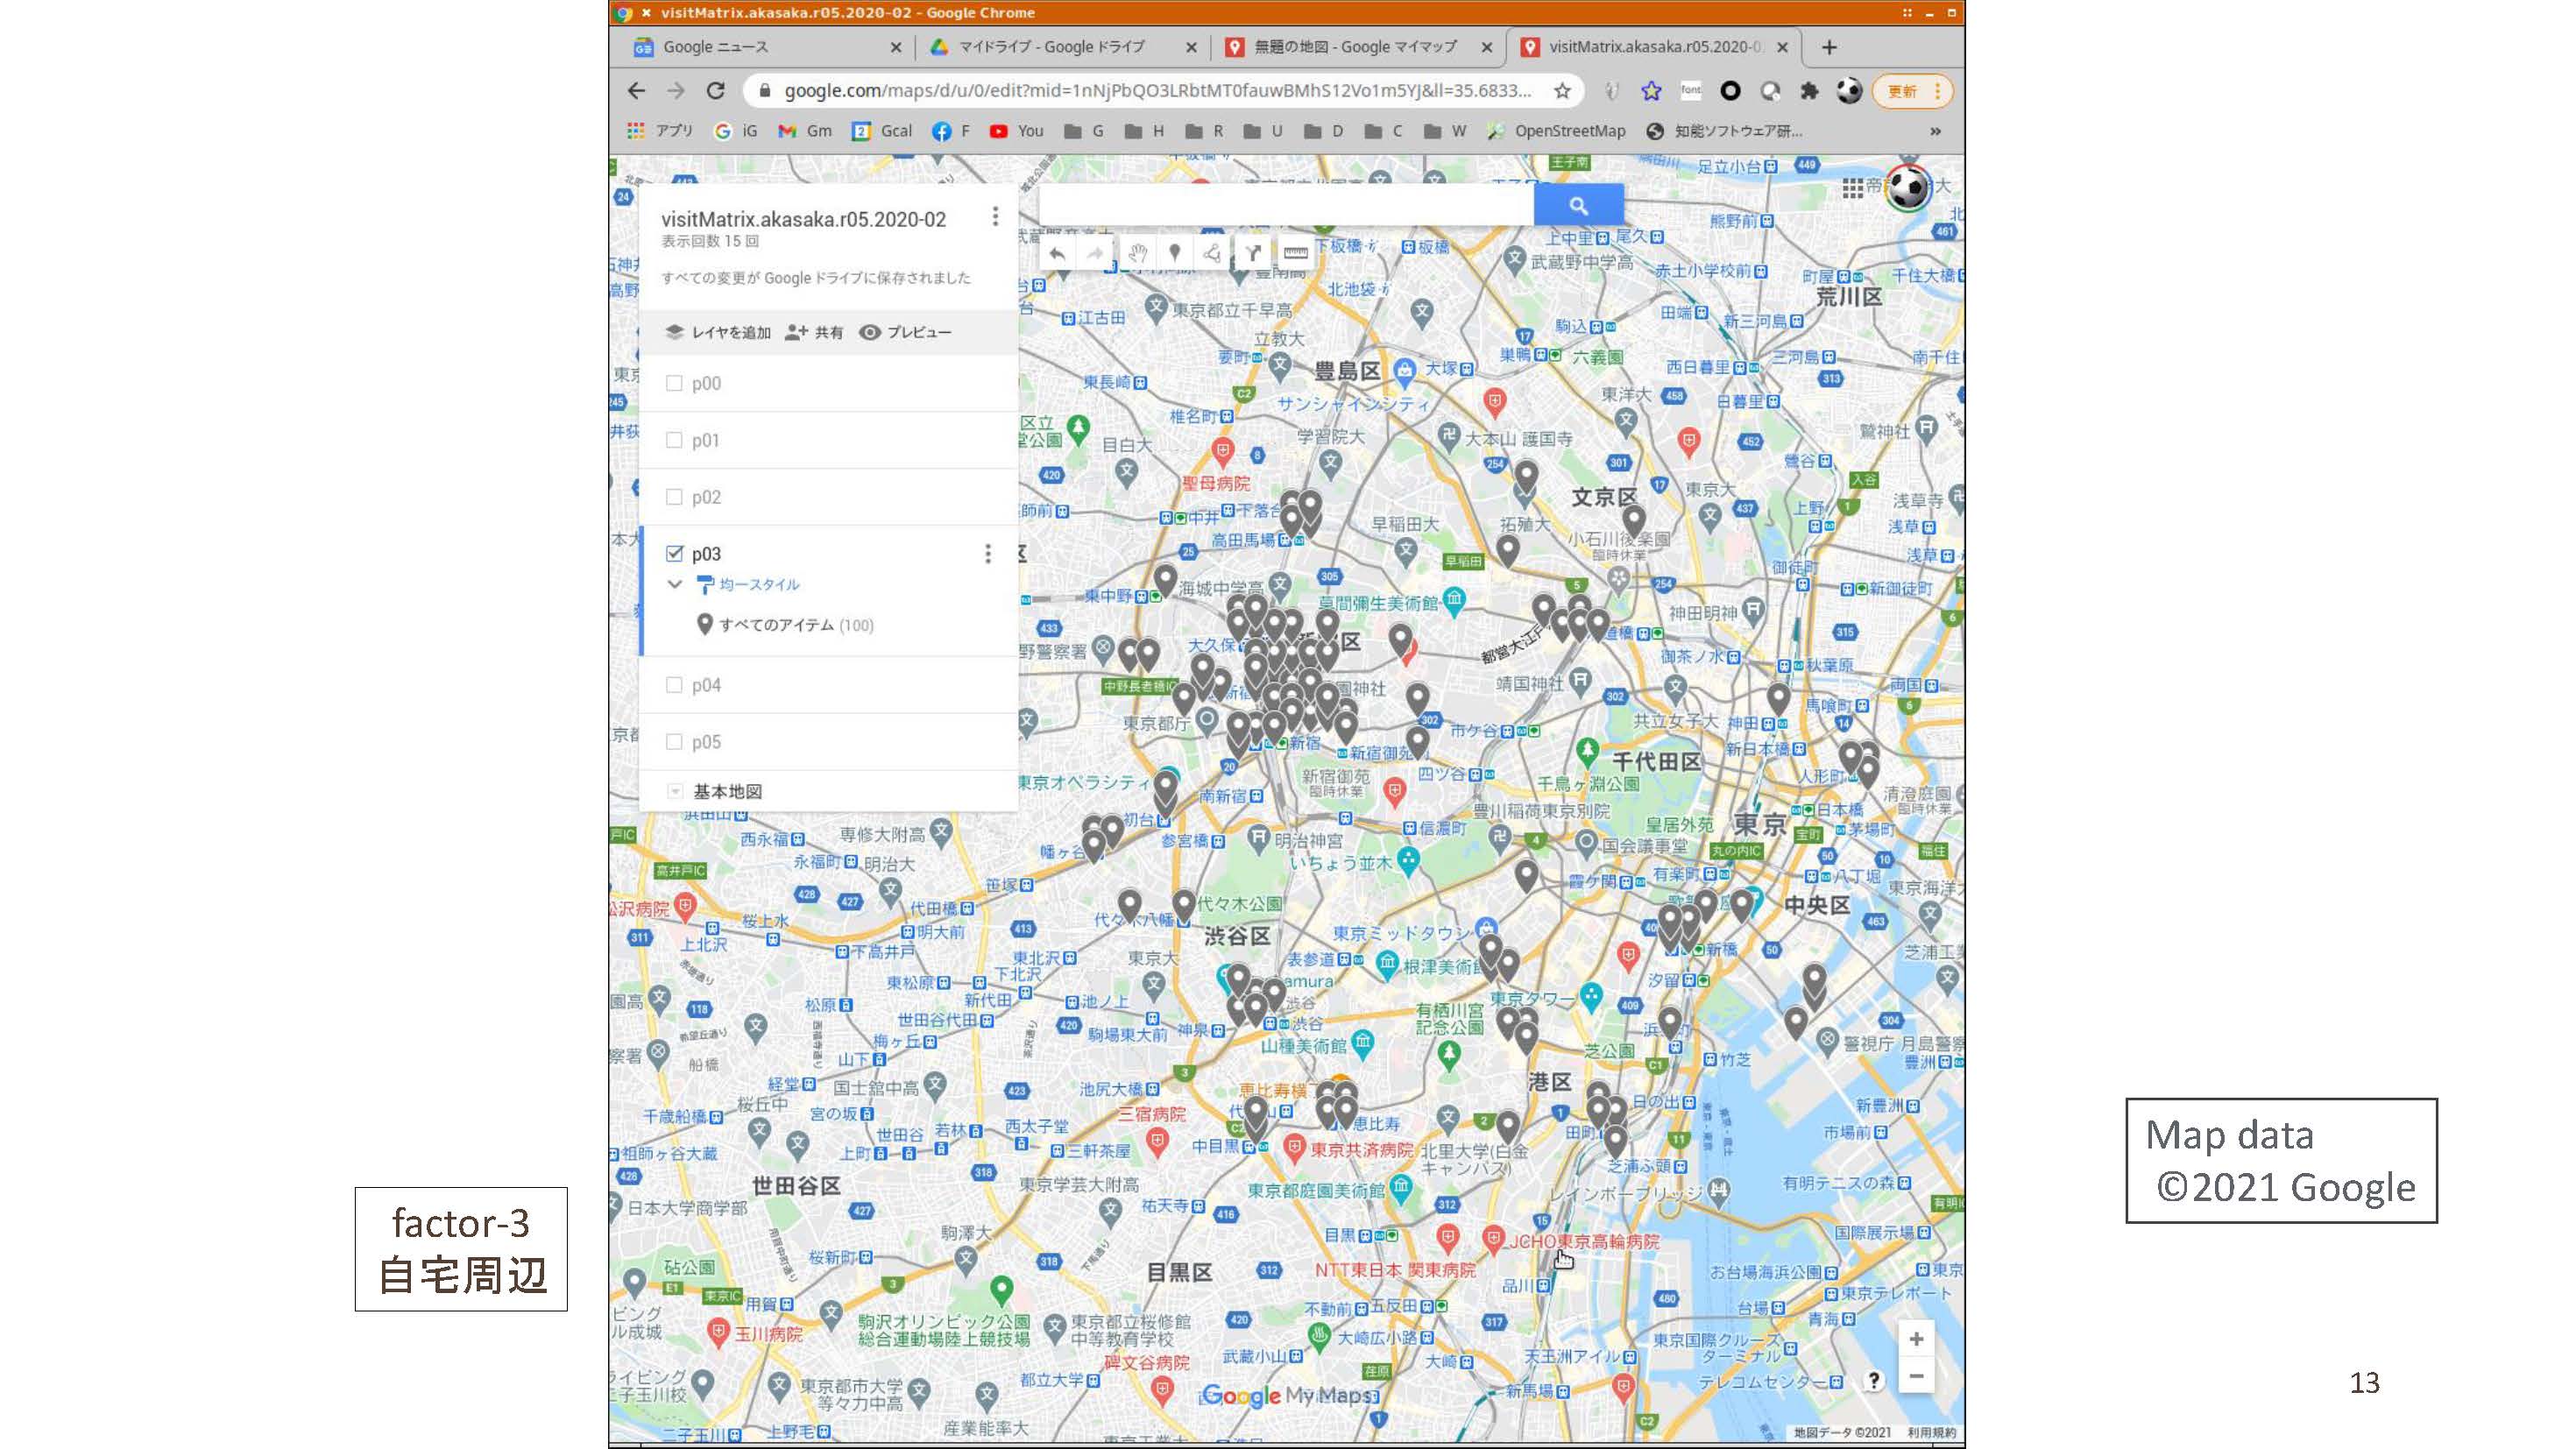Image resolution: width=2576 pixels, height=1449 pixels.
Task: Enable the p04 layer checkbox
Action: tap(674, 685)
